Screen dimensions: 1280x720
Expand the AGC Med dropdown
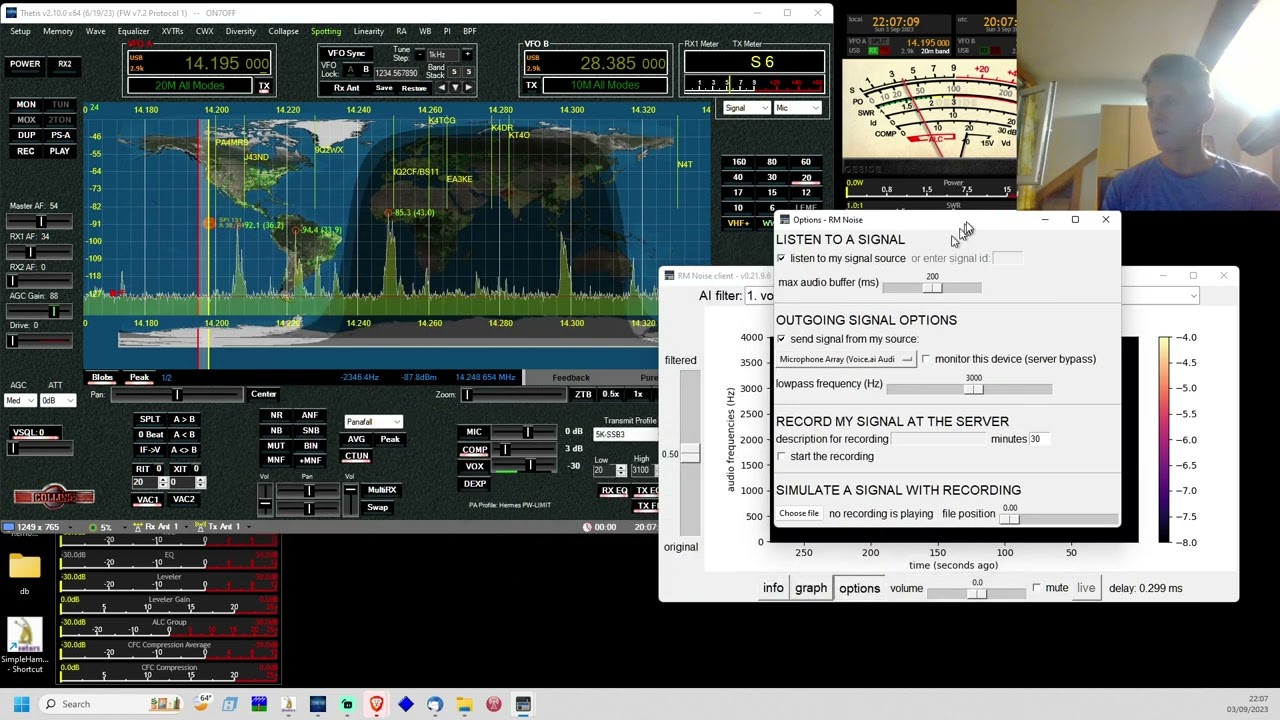click(x=20, y=400)
